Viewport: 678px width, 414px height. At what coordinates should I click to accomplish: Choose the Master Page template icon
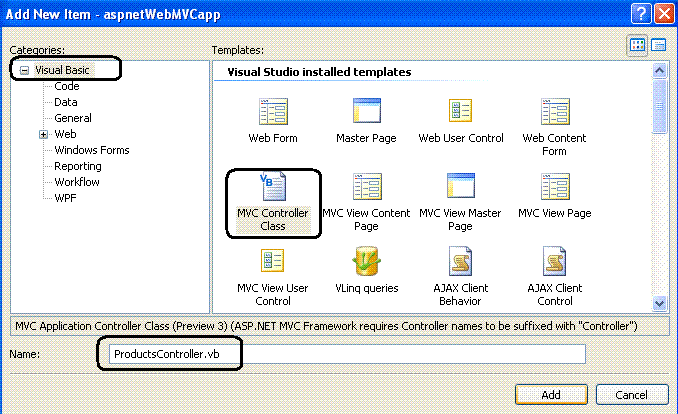[x=367, y=110]
